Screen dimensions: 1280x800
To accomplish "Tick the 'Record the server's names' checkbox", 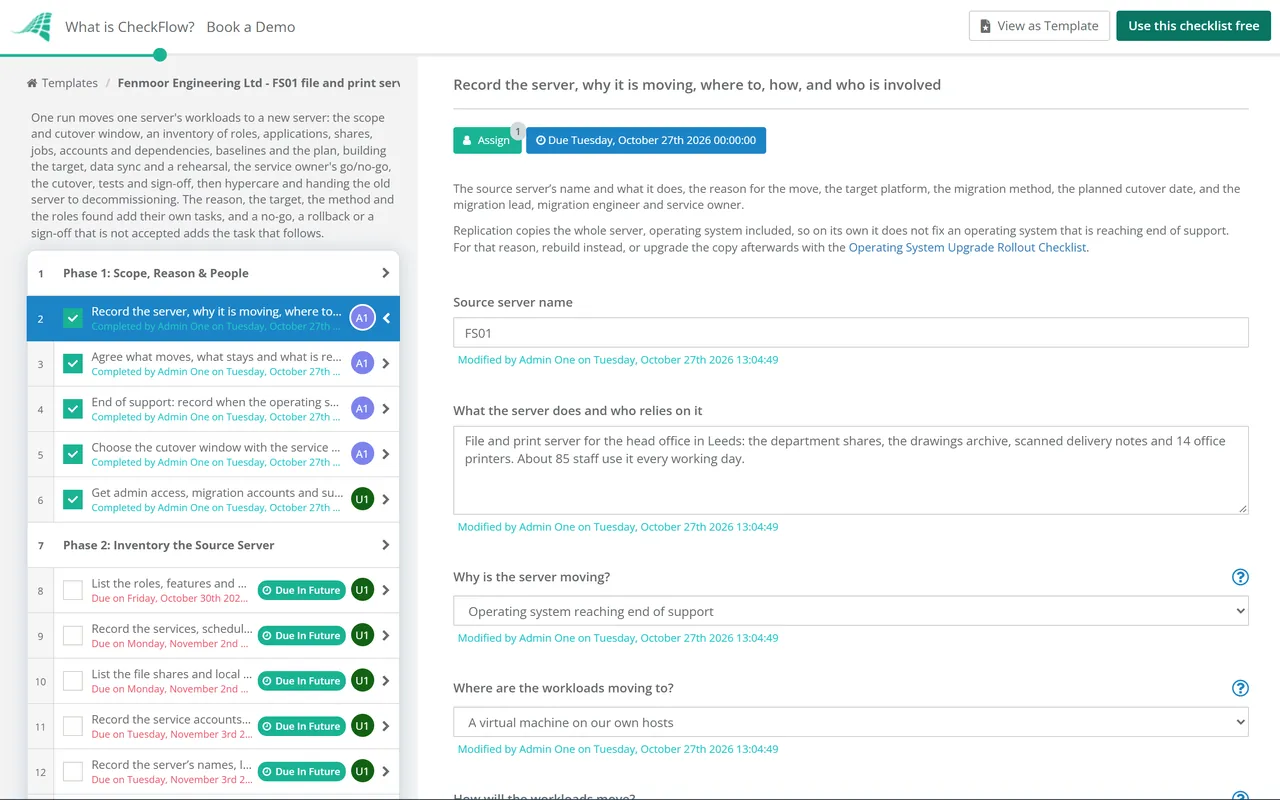I will click(x=73, y=771).
